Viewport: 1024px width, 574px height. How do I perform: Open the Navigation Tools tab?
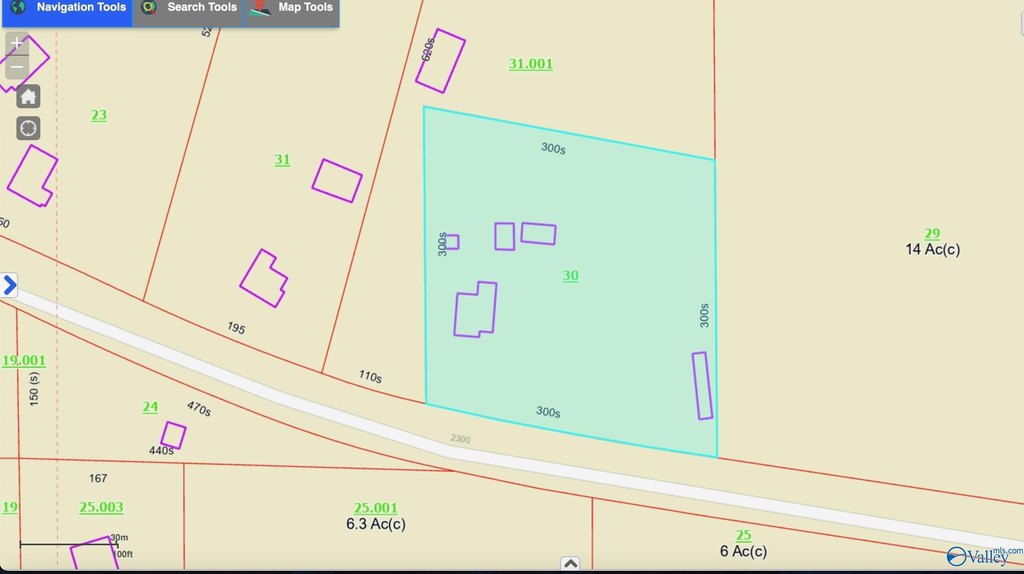pyautogui.click(x=81, y=8)
